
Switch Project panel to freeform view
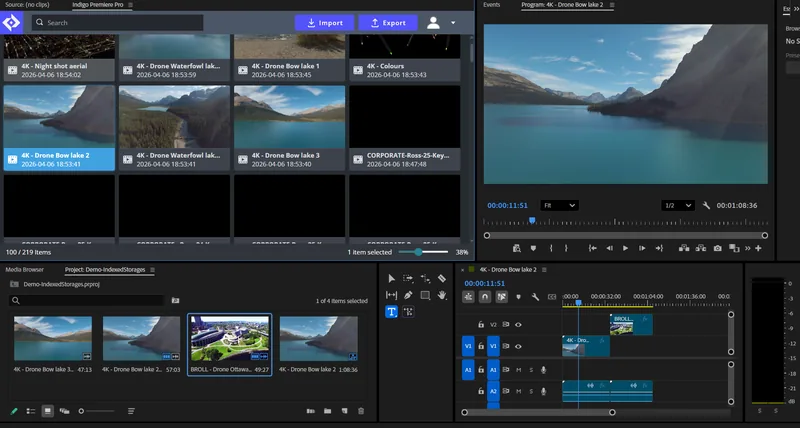(64, 411)
